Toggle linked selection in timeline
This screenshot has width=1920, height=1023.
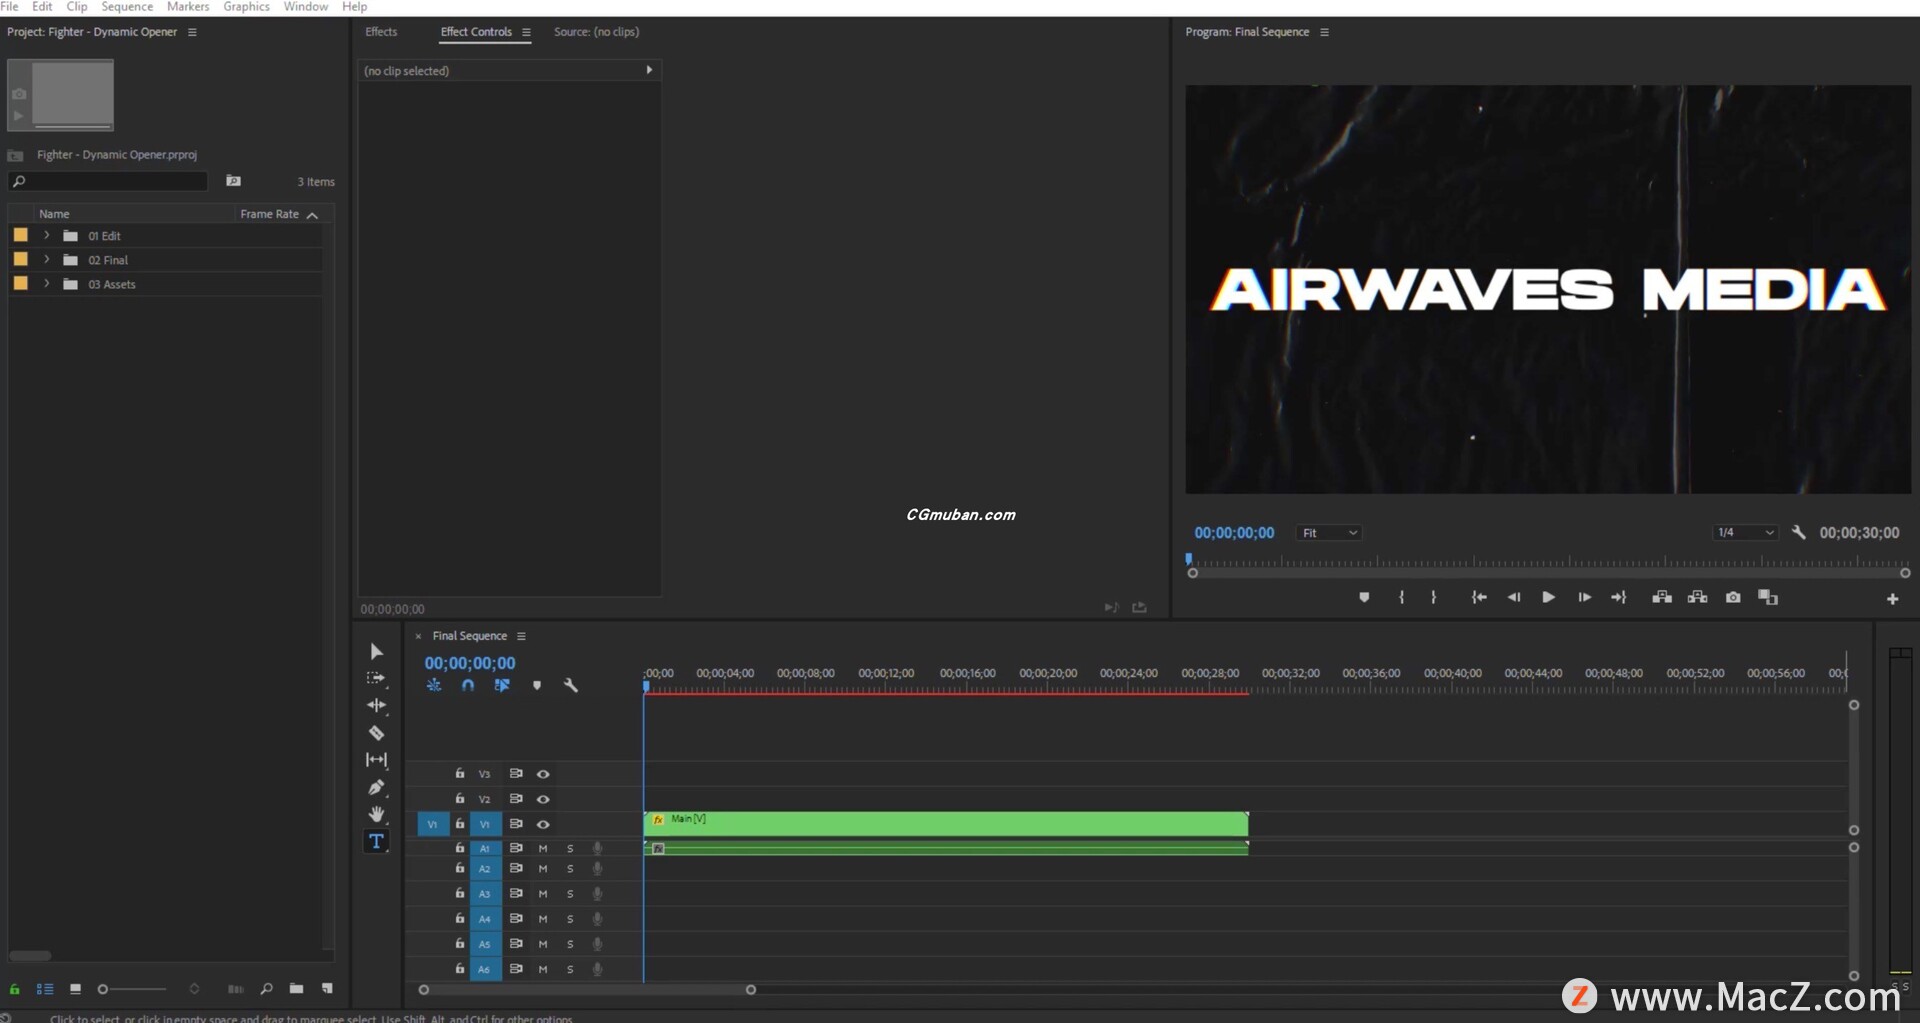point(502,685)
